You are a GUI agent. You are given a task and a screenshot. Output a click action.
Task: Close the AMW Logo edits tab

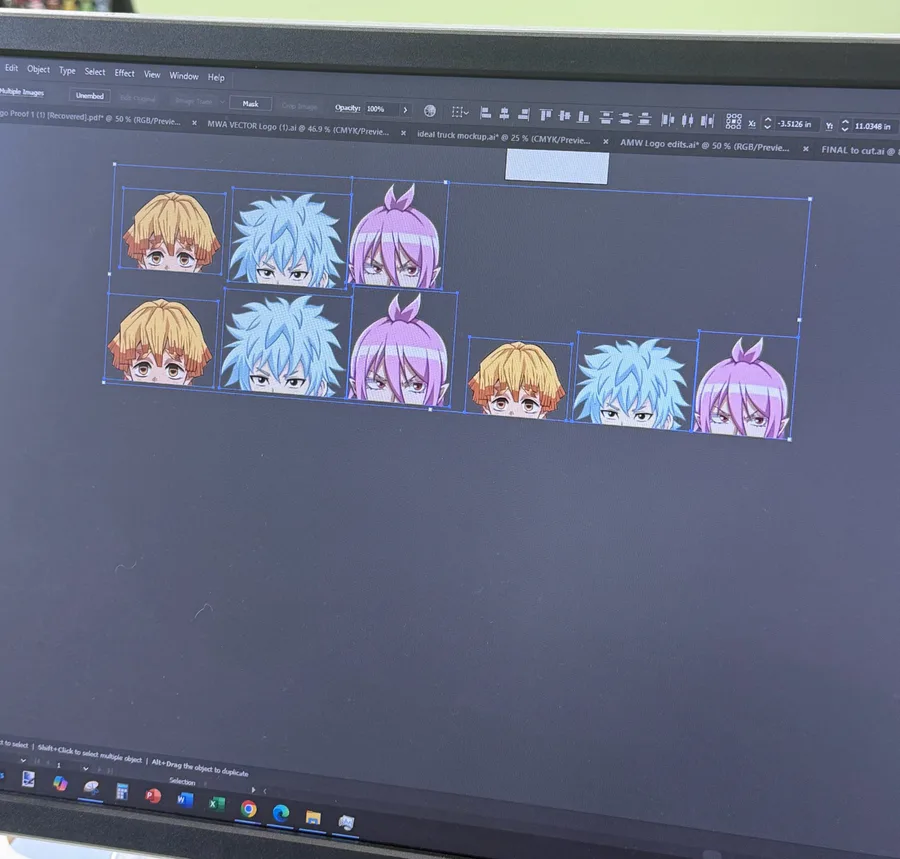click(806, 149)
